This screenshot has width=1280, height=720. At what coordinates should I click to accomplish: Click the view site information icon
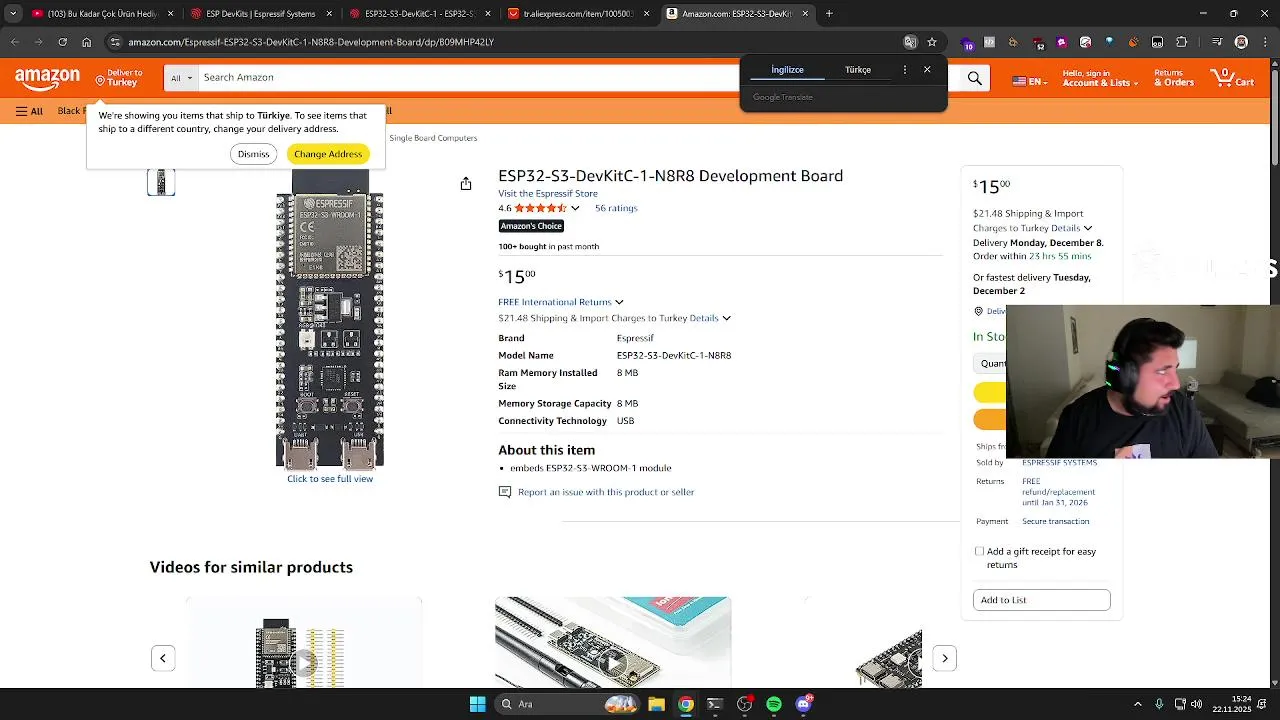tap(116, 42)
